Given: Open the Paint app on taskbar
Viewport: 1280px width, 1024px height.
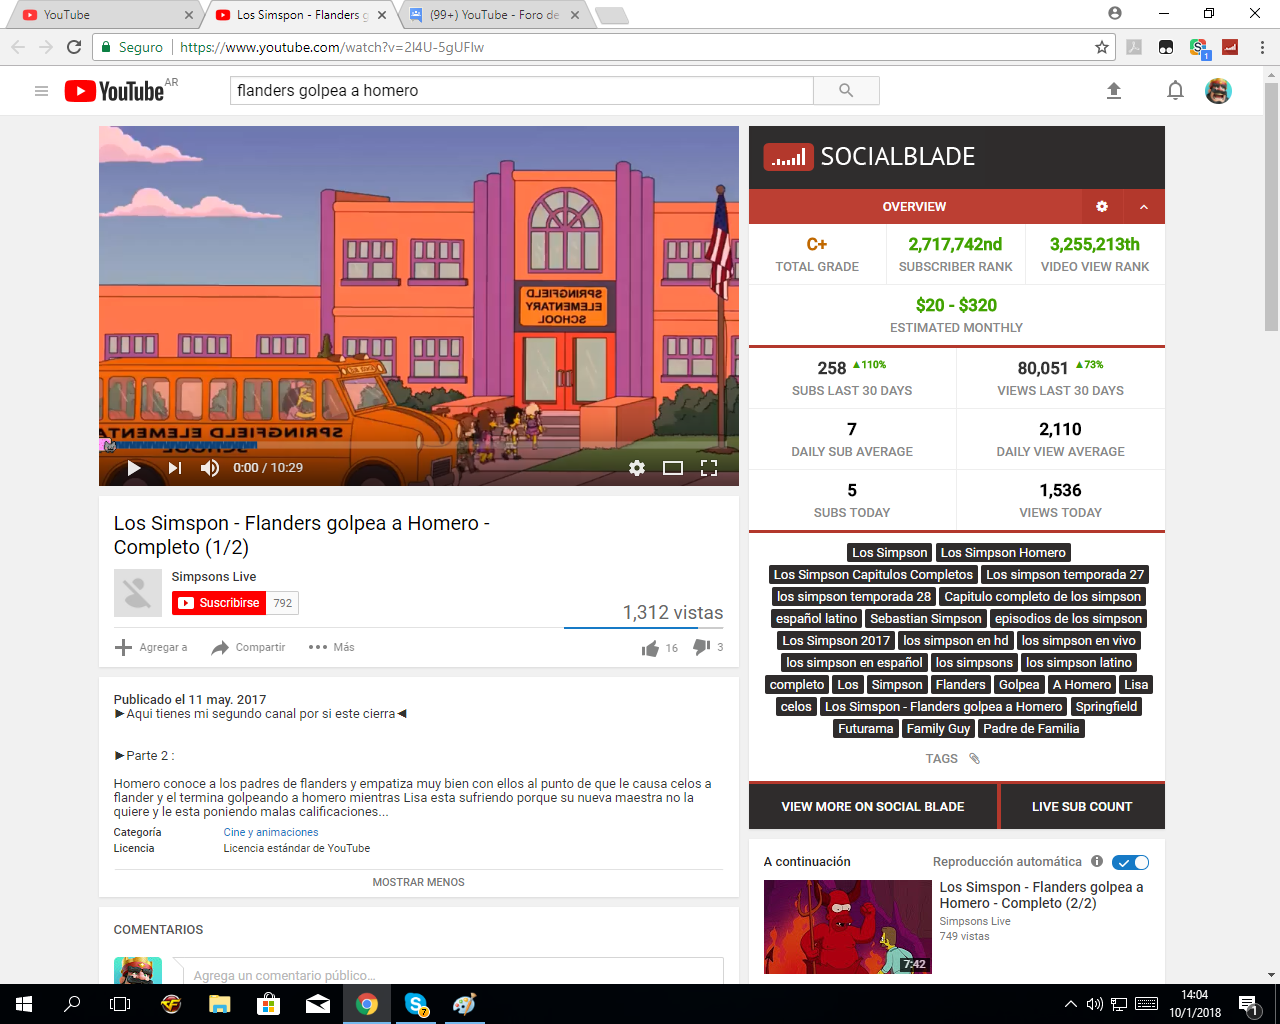Looking at the screenshot, I should click(464, 1004).
